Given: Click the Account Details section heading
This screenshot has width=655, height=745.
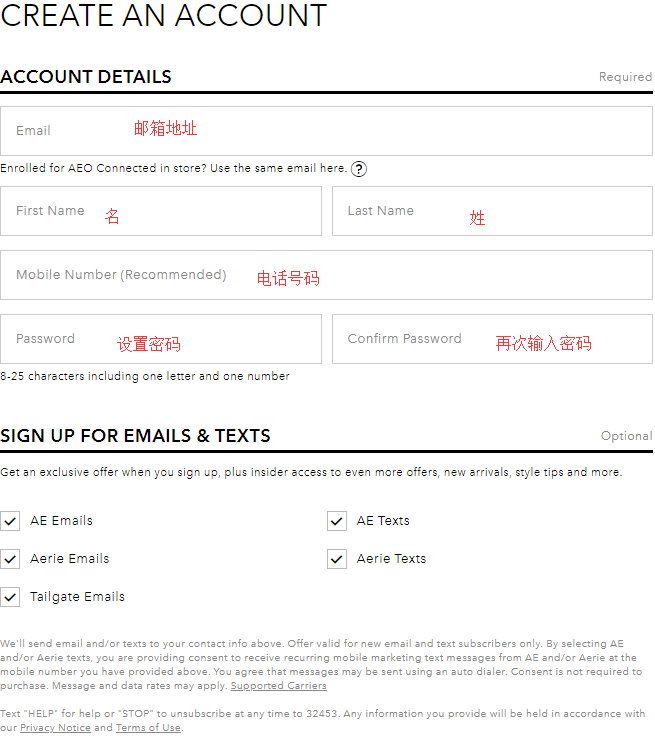Looking at the screenshot, I should point(86,77).
